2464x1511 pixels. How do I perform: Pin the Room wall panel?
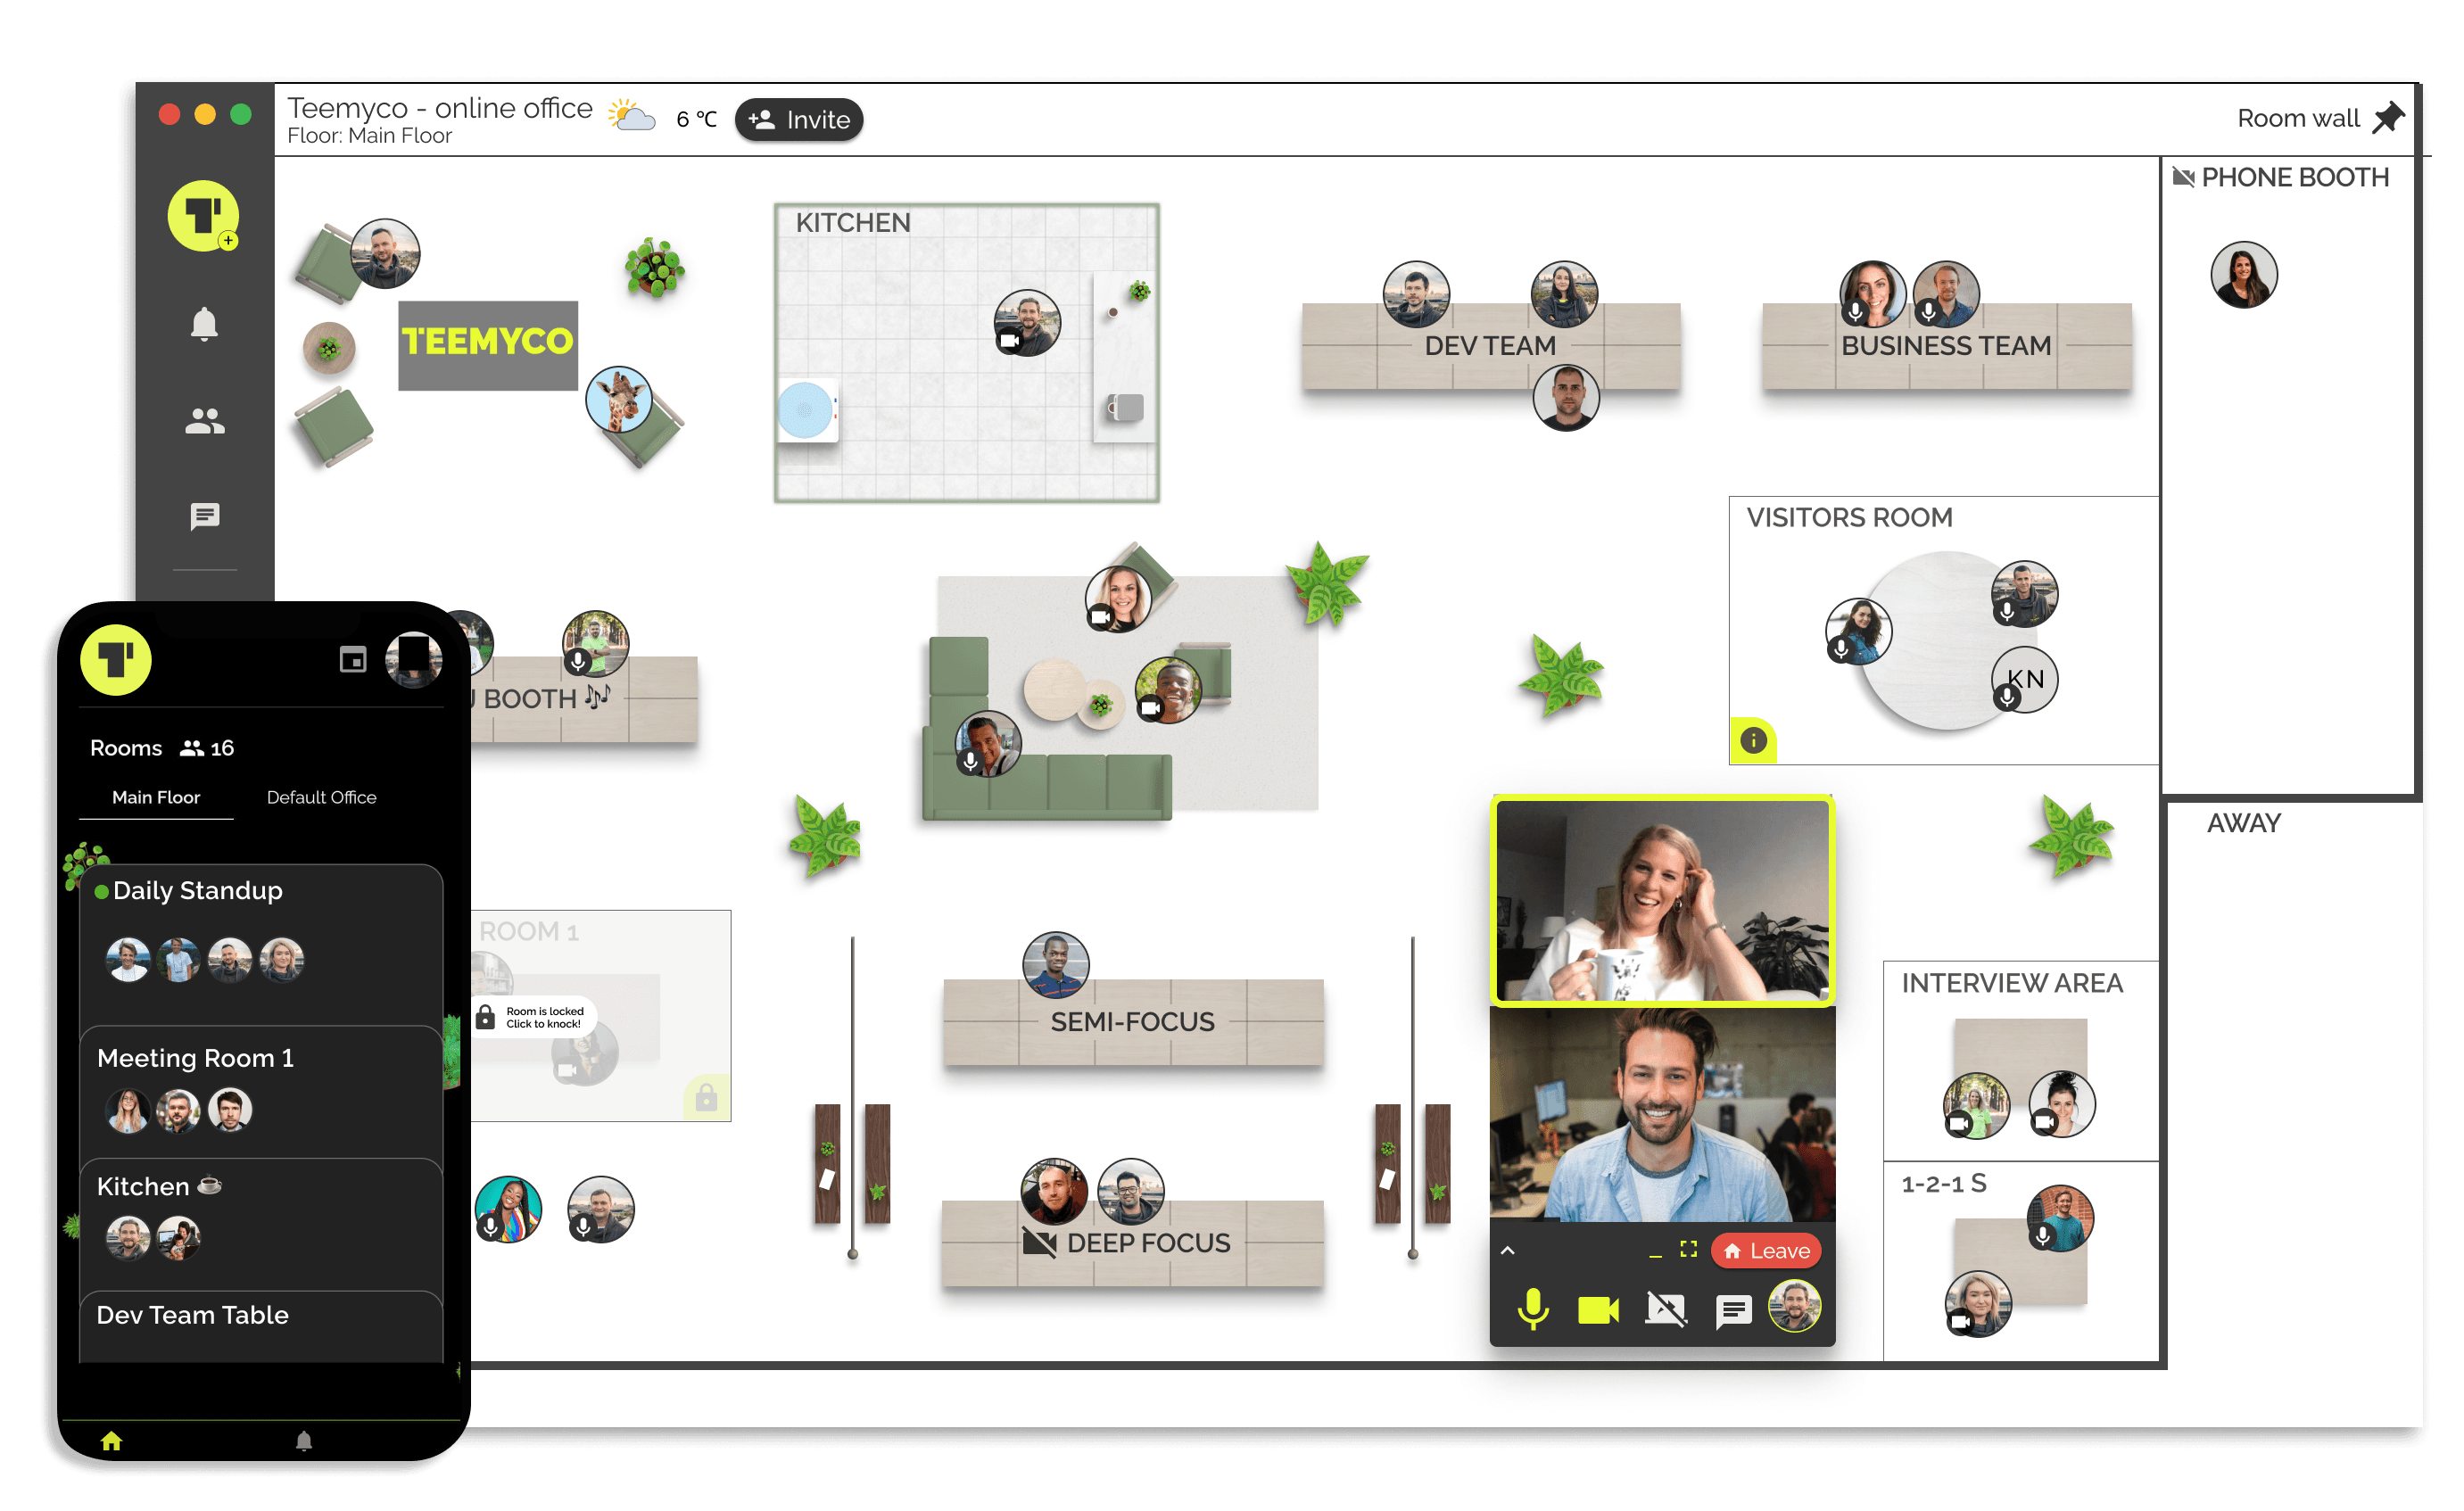tap(2388, 118)
